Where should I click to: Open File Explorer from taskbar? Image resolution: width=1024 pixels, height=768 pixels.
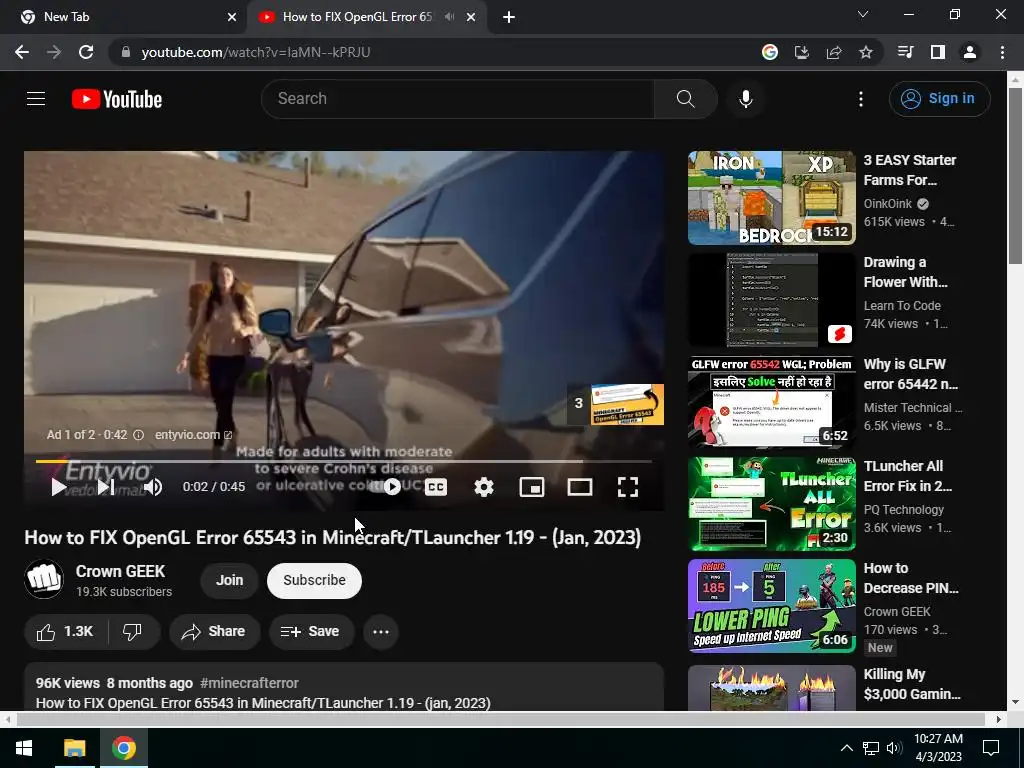click(x=74, y=748)
